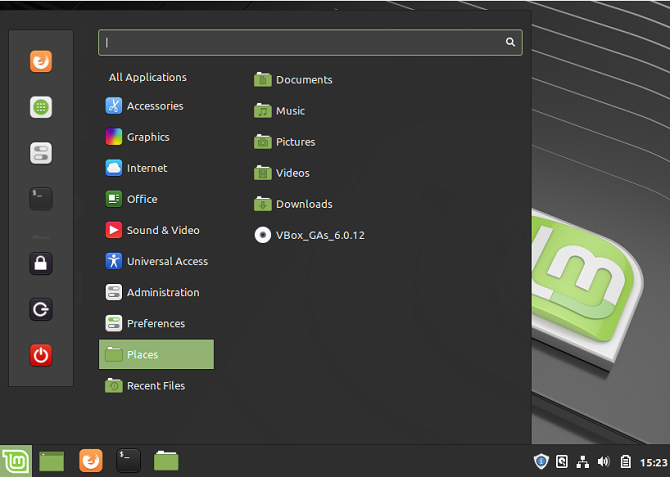
Task: Click the magnifier icon in search box
Action: point(510,42)
